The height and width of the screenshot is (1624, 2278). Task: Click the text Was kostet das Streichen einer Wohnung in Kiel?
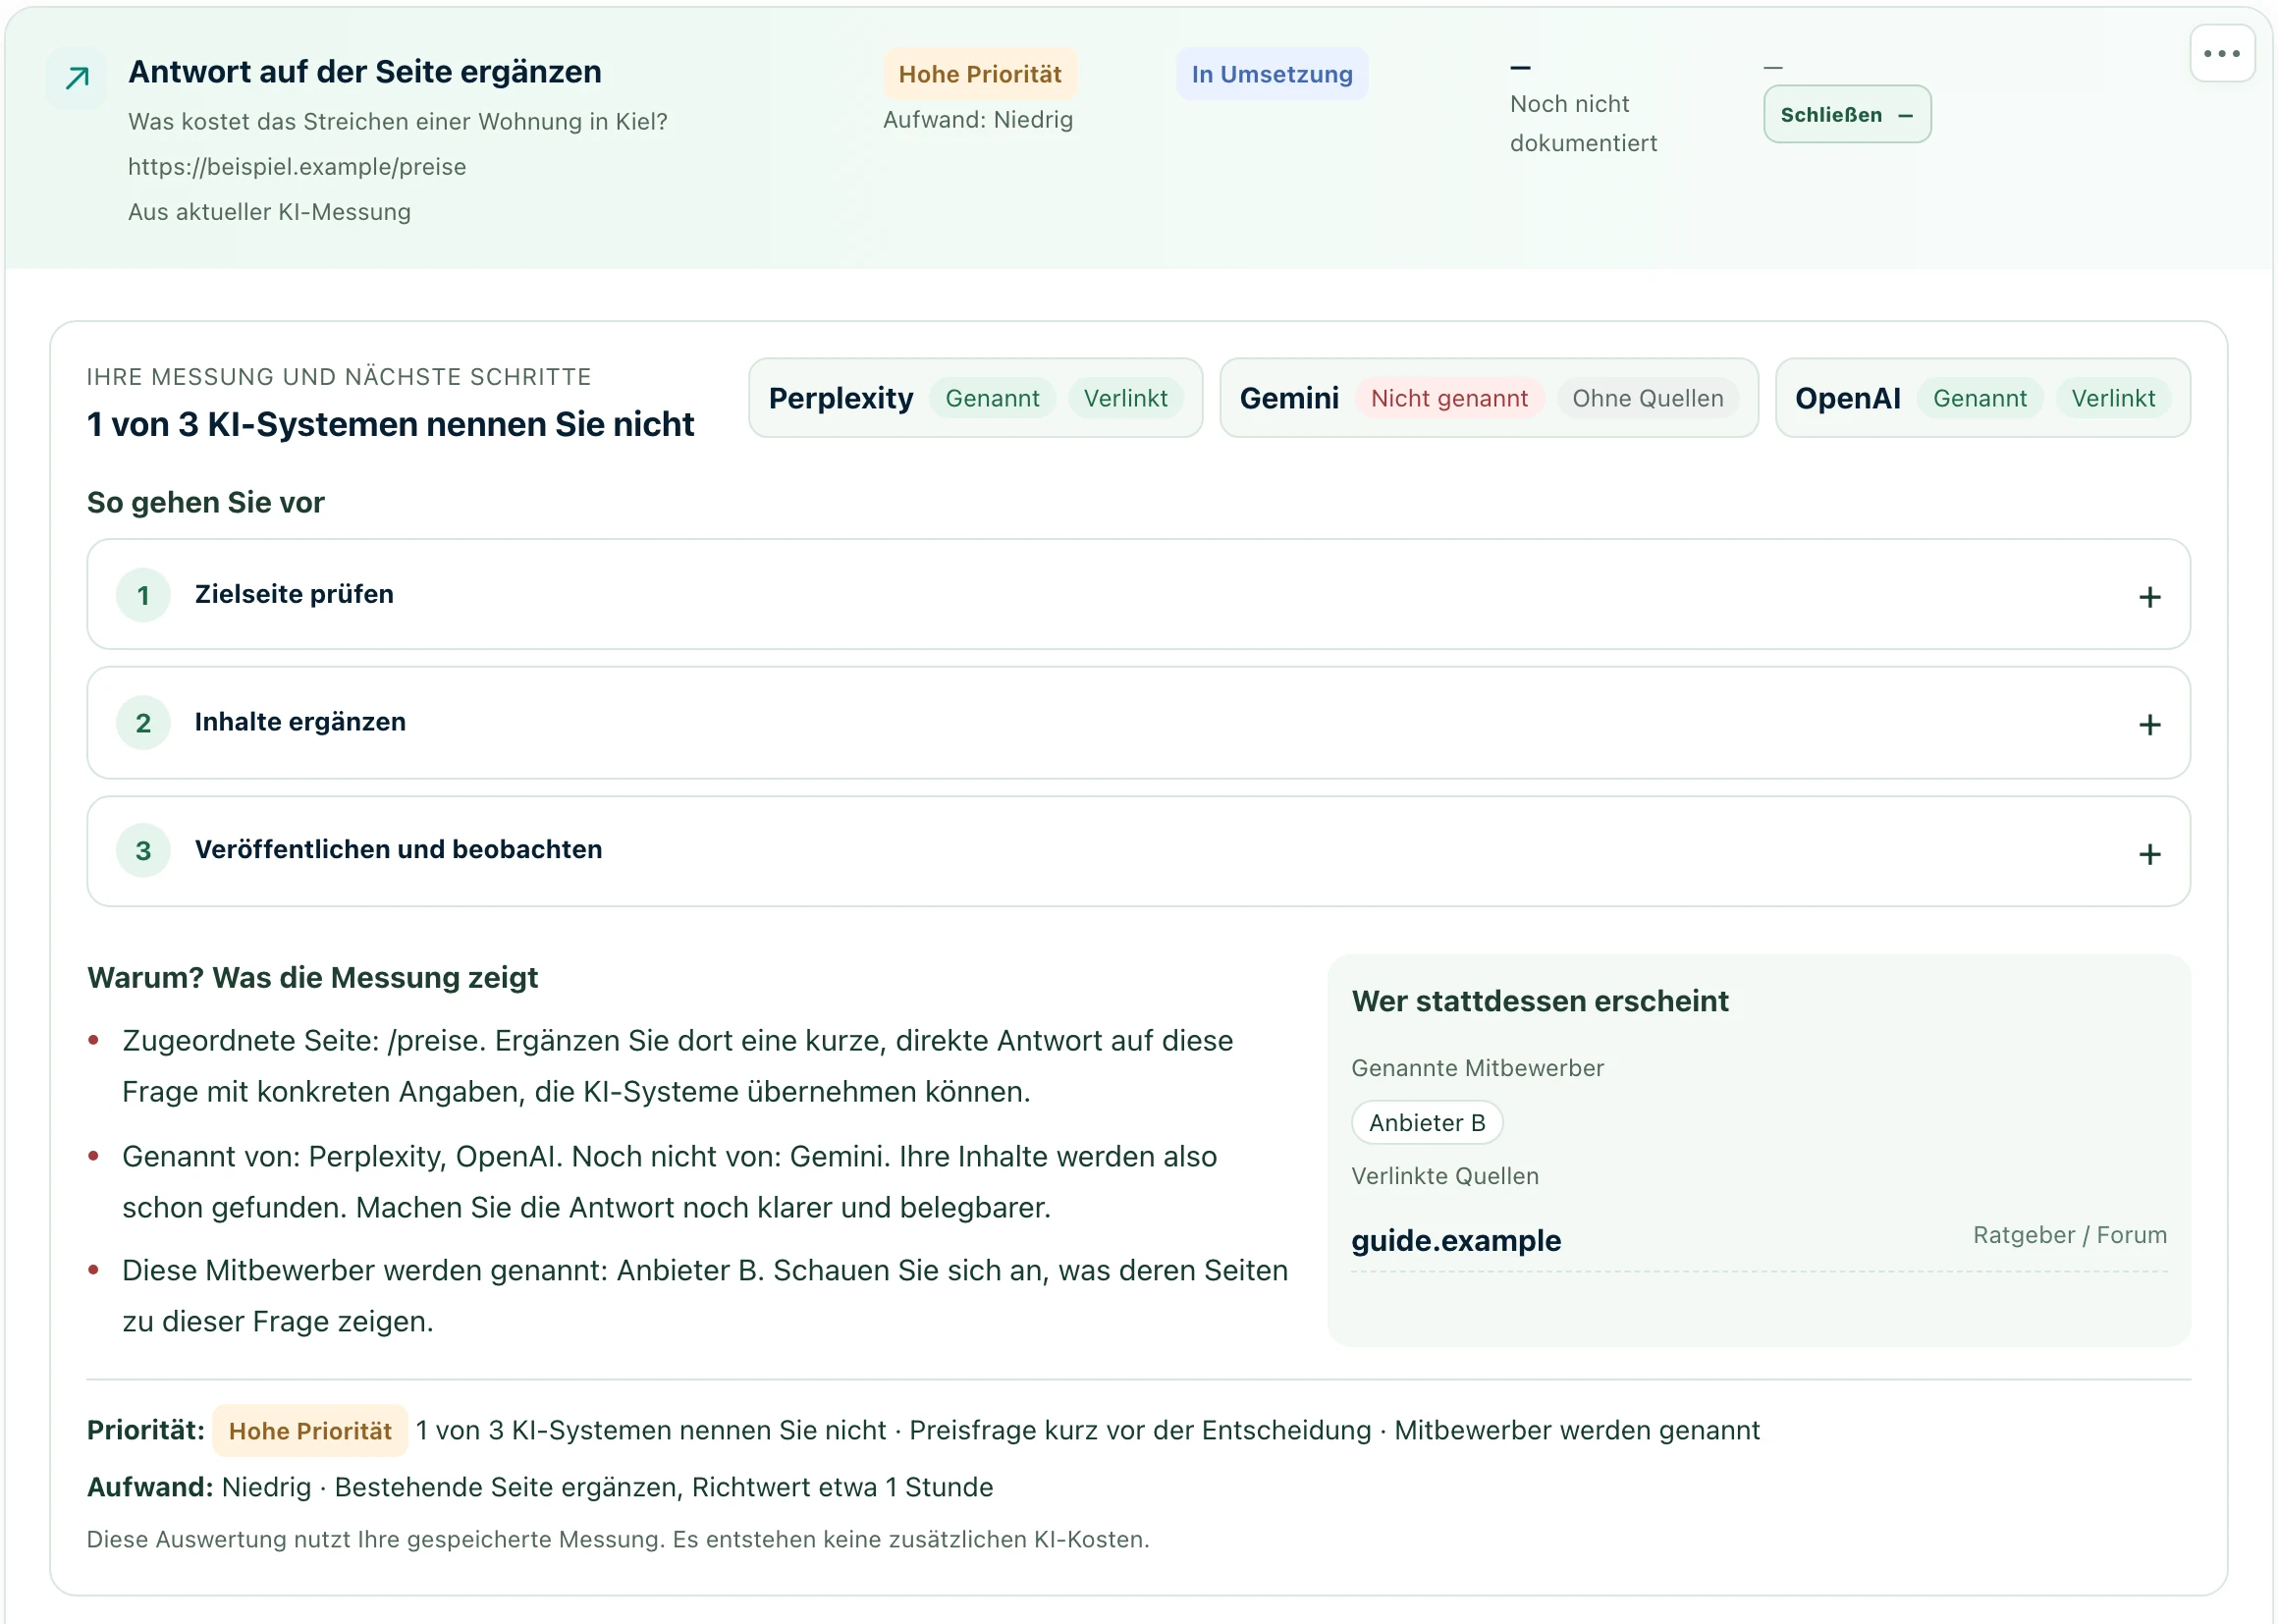point(397,121)
